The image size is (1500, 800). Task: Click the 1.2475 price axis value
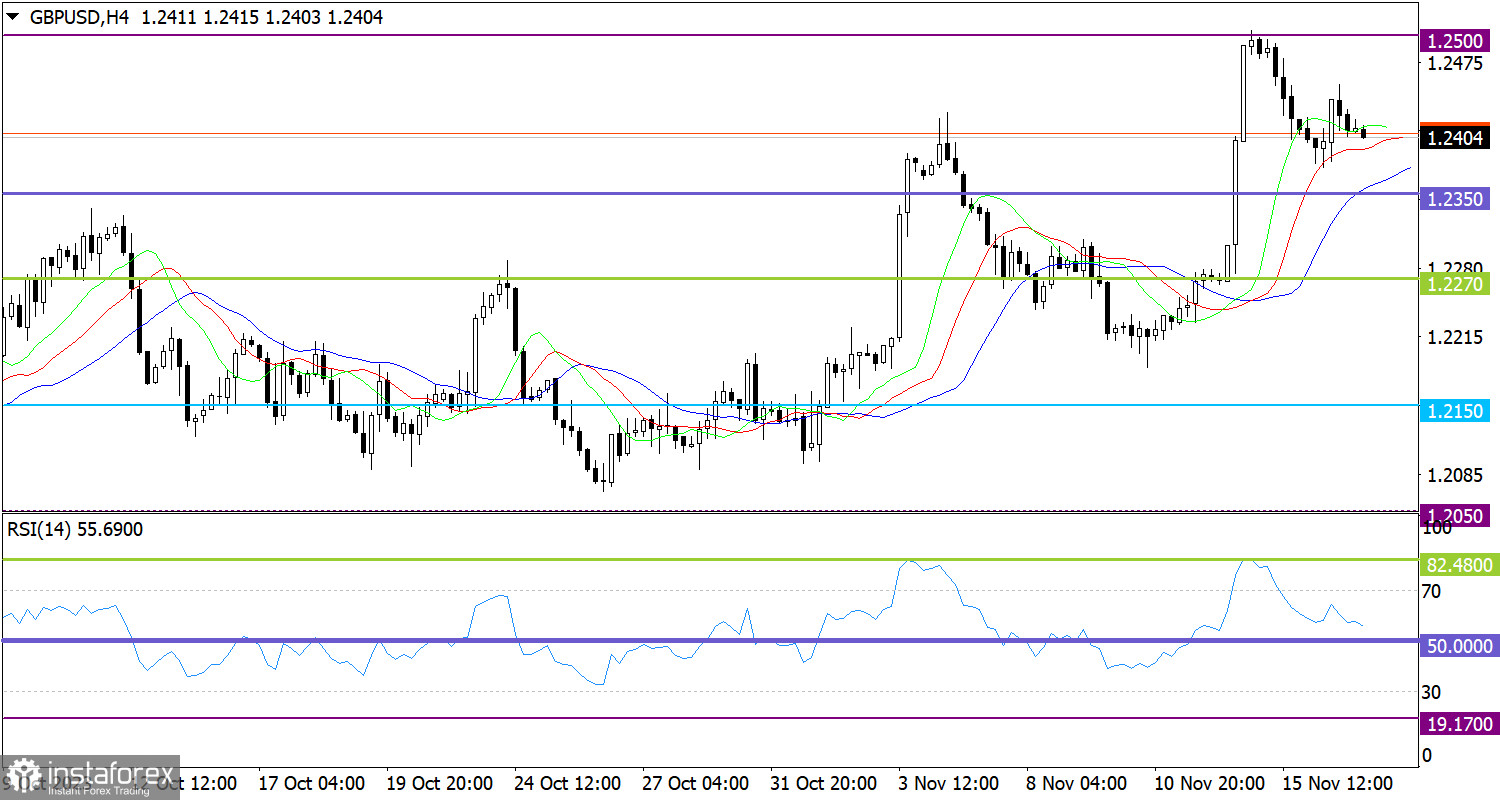(1453, 64)
